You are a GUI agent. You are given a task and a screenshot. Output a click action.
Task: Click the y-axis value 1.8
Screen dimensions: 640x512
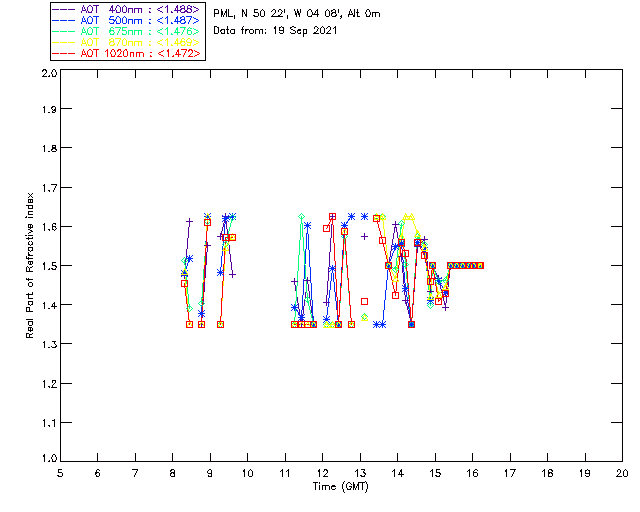[x=49, y=148]
